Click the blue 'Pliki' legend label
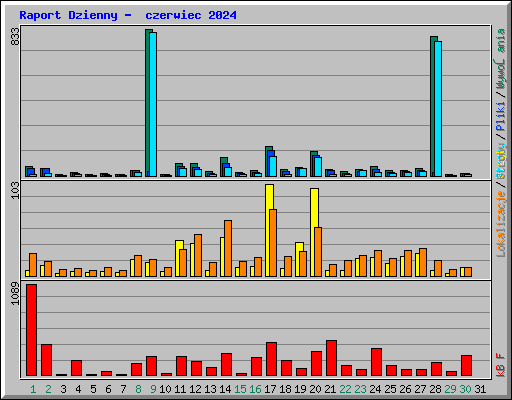512x400 pixels. coord(501,116)
